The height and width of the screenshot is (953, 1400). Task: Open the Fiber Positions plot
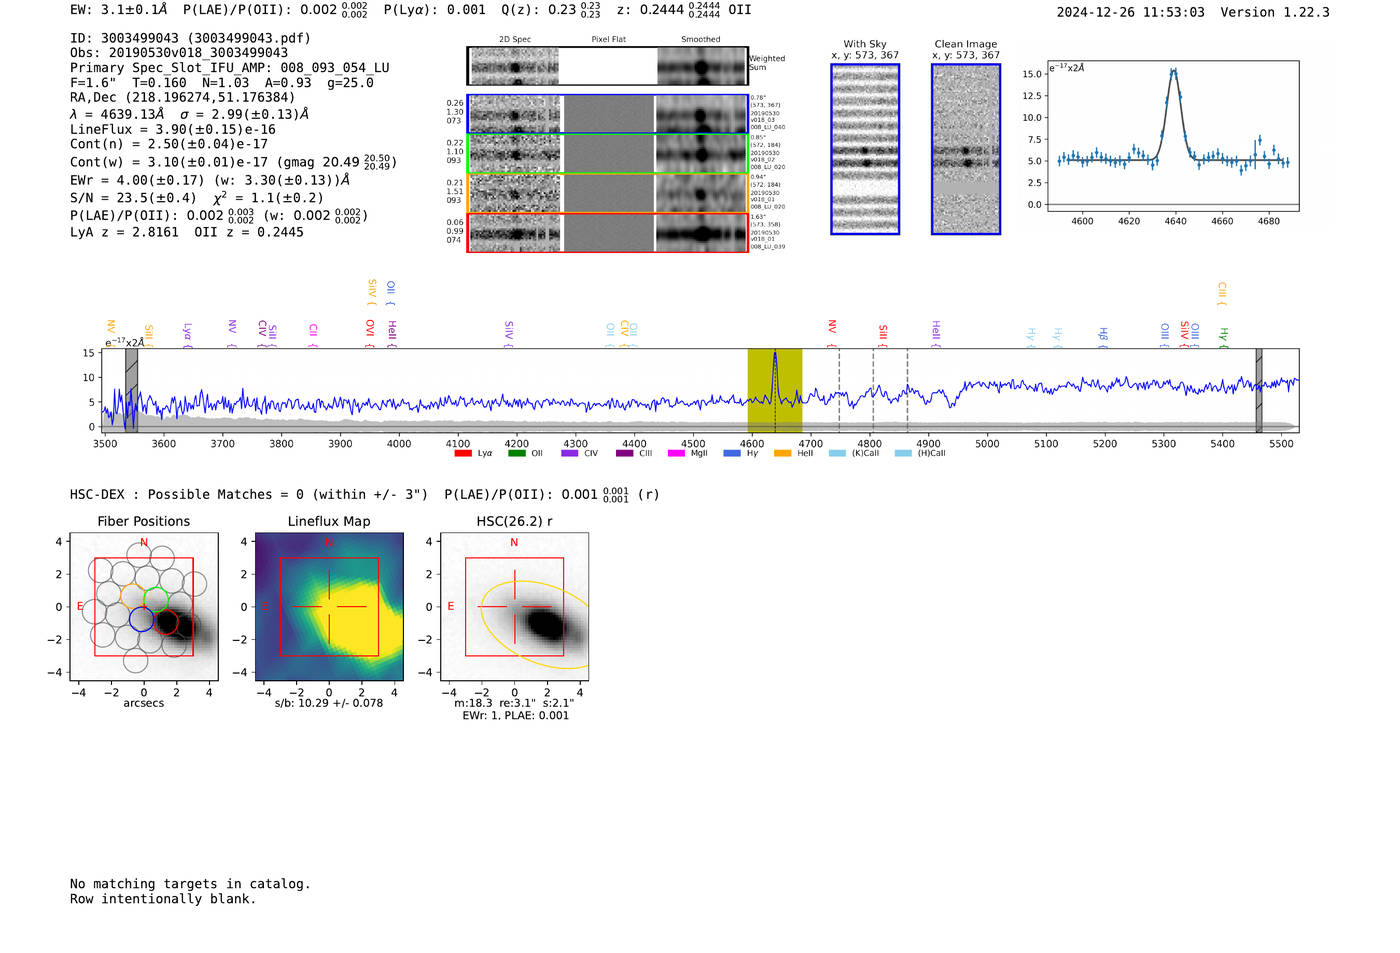[x=144, y=607]
